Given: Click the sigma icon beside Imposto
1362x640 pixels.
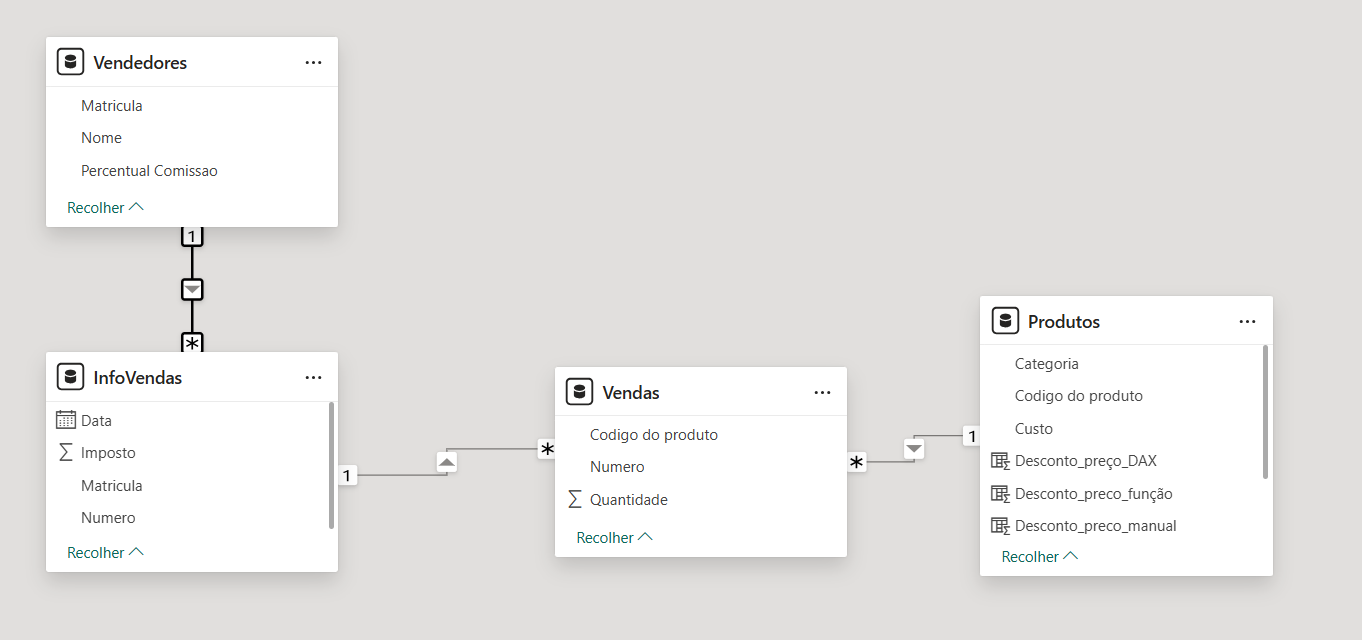Looking at the screenshot, I should click(66, 452).
